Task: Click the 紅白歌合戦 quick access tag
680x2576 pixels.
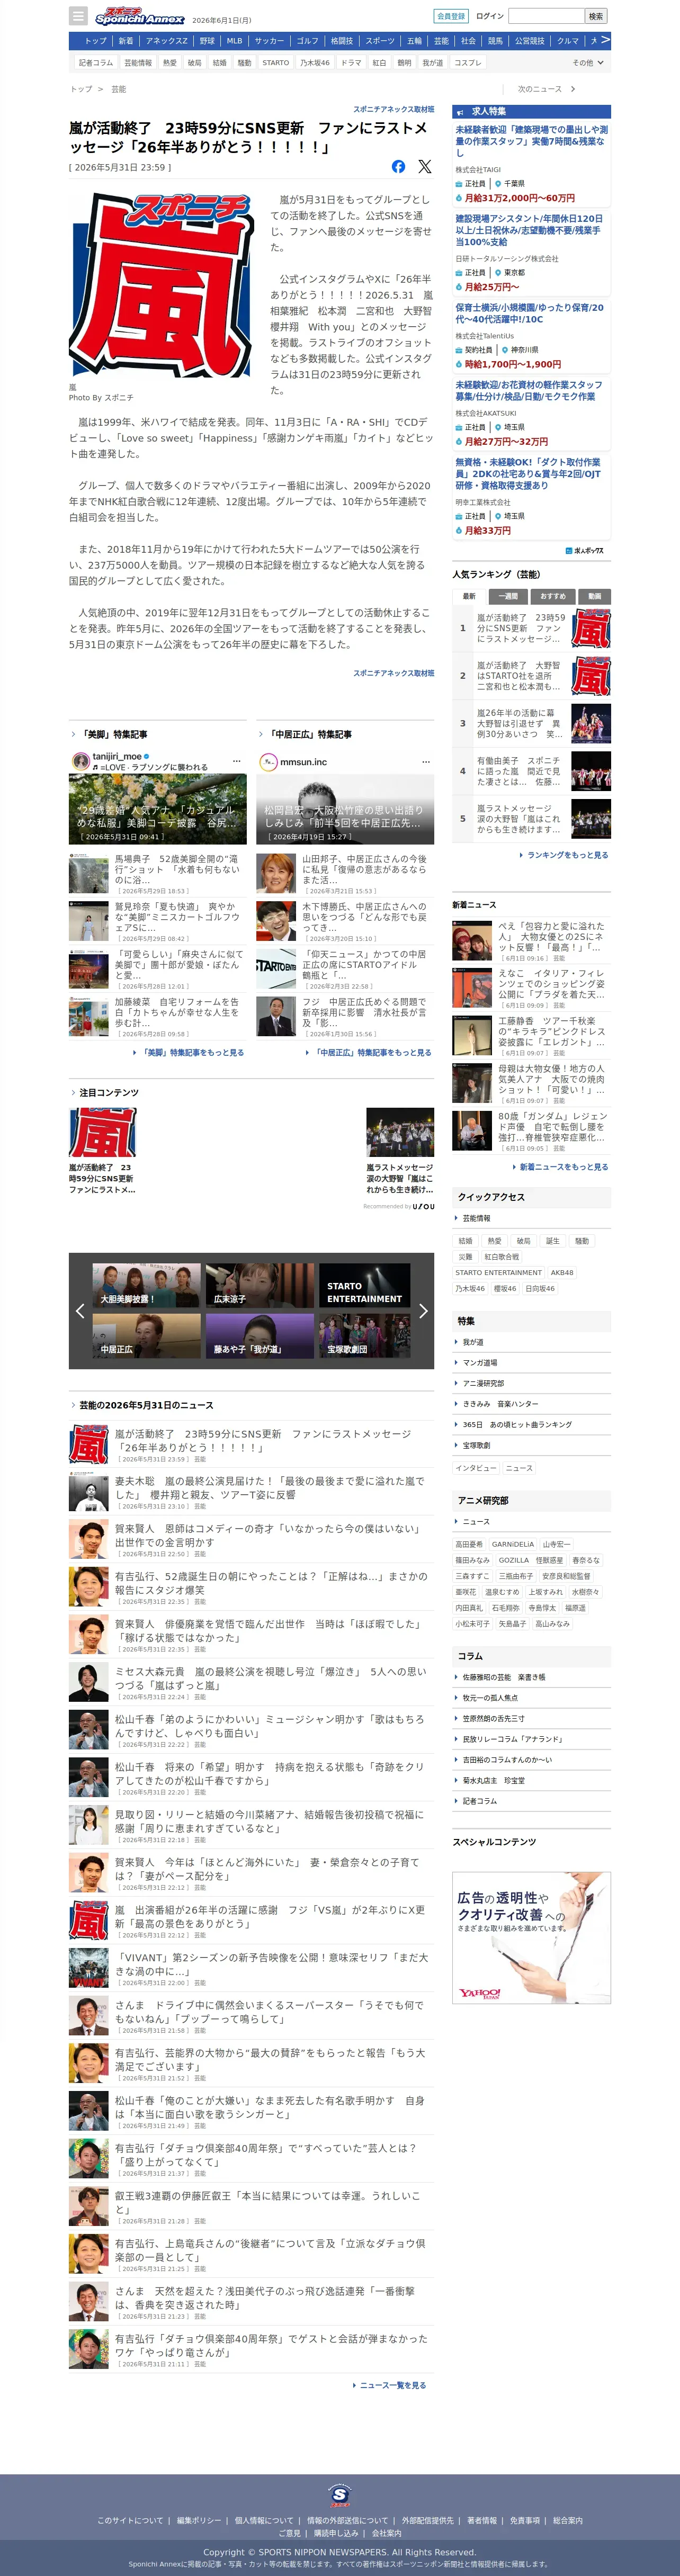Action: 502,1257
